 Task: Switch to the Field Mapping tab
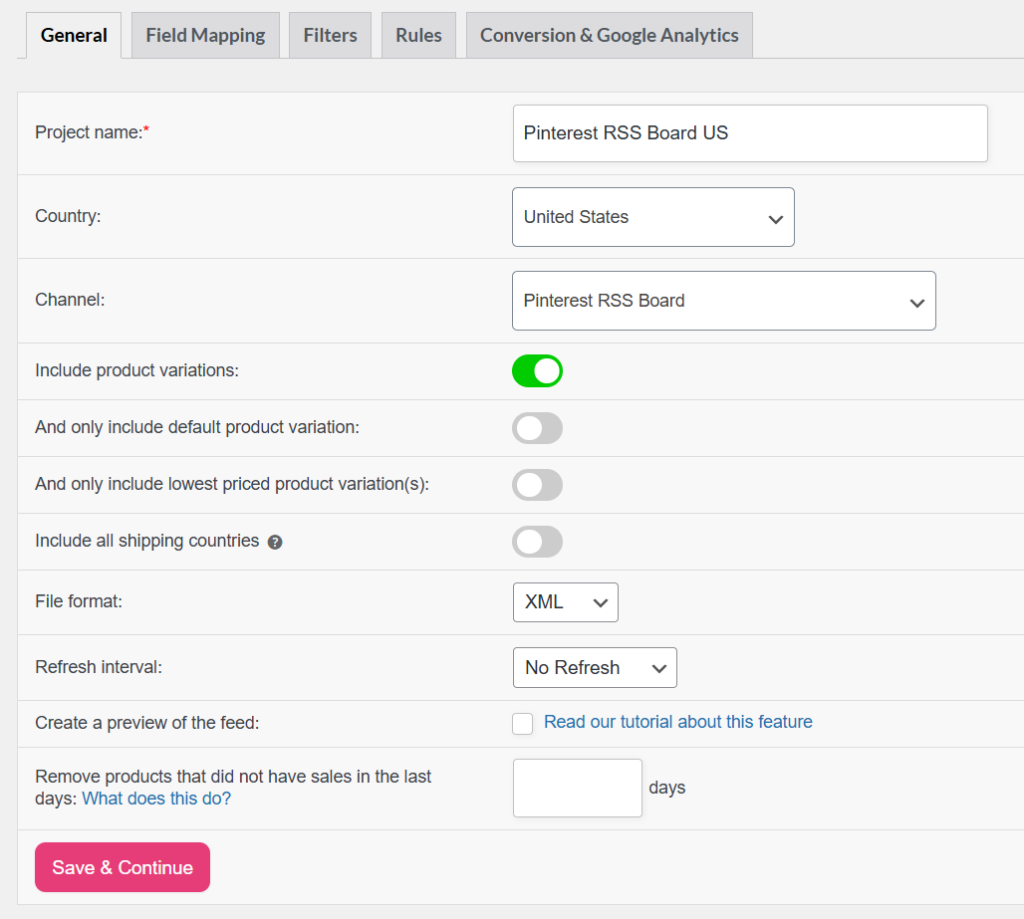click(x=205, y=35)
